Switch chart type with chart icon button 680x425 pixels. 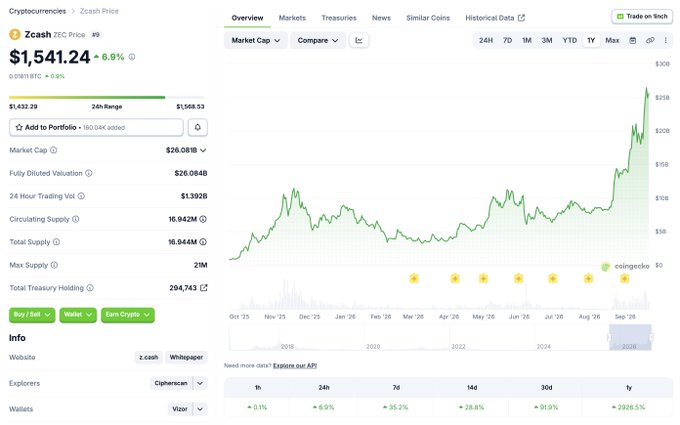(x=359, y=40)
